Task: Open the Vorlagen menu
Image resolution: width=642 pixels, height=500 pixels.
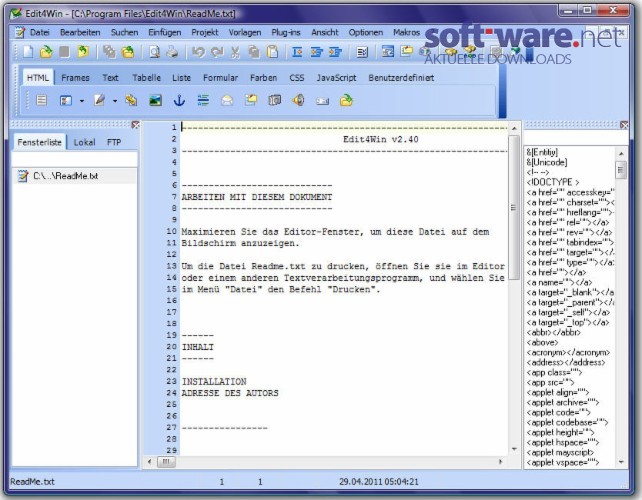Action: click(x=245, y=32)
